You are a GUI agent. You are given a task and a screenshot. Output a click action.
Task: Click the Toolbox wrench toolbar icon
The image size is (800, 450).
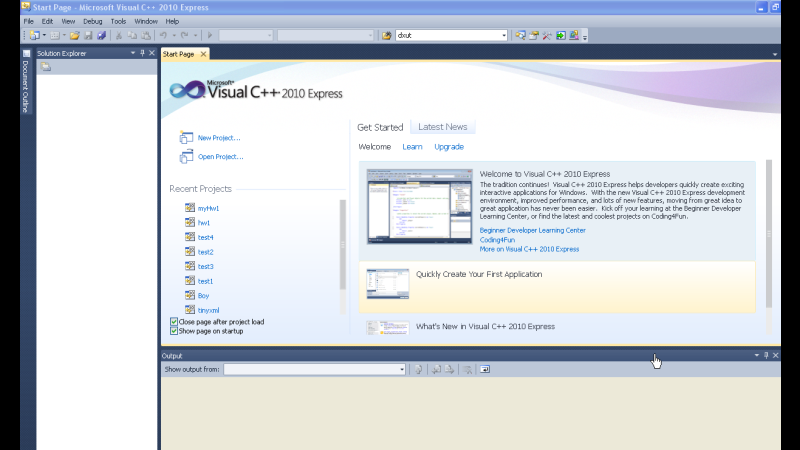pyautogui.click(x=547, y=35)
